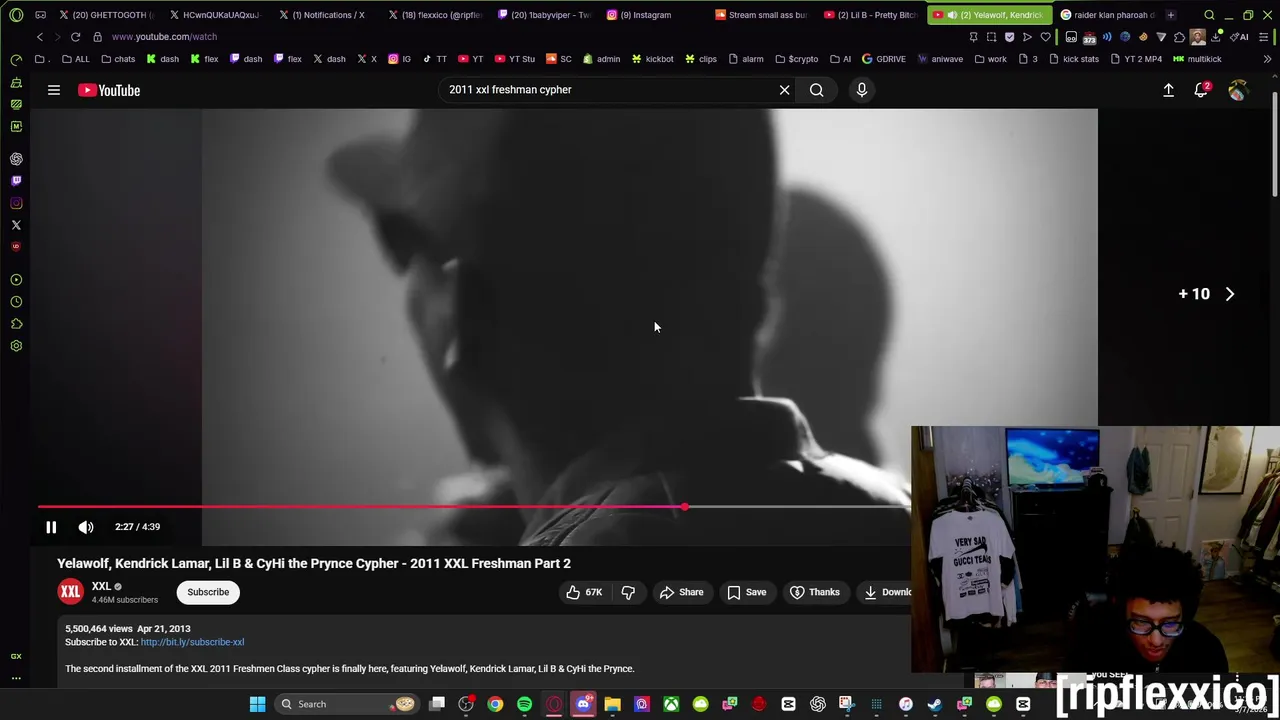
Task: Open sidebar history clock icon
Action: (x=16, y=302)
